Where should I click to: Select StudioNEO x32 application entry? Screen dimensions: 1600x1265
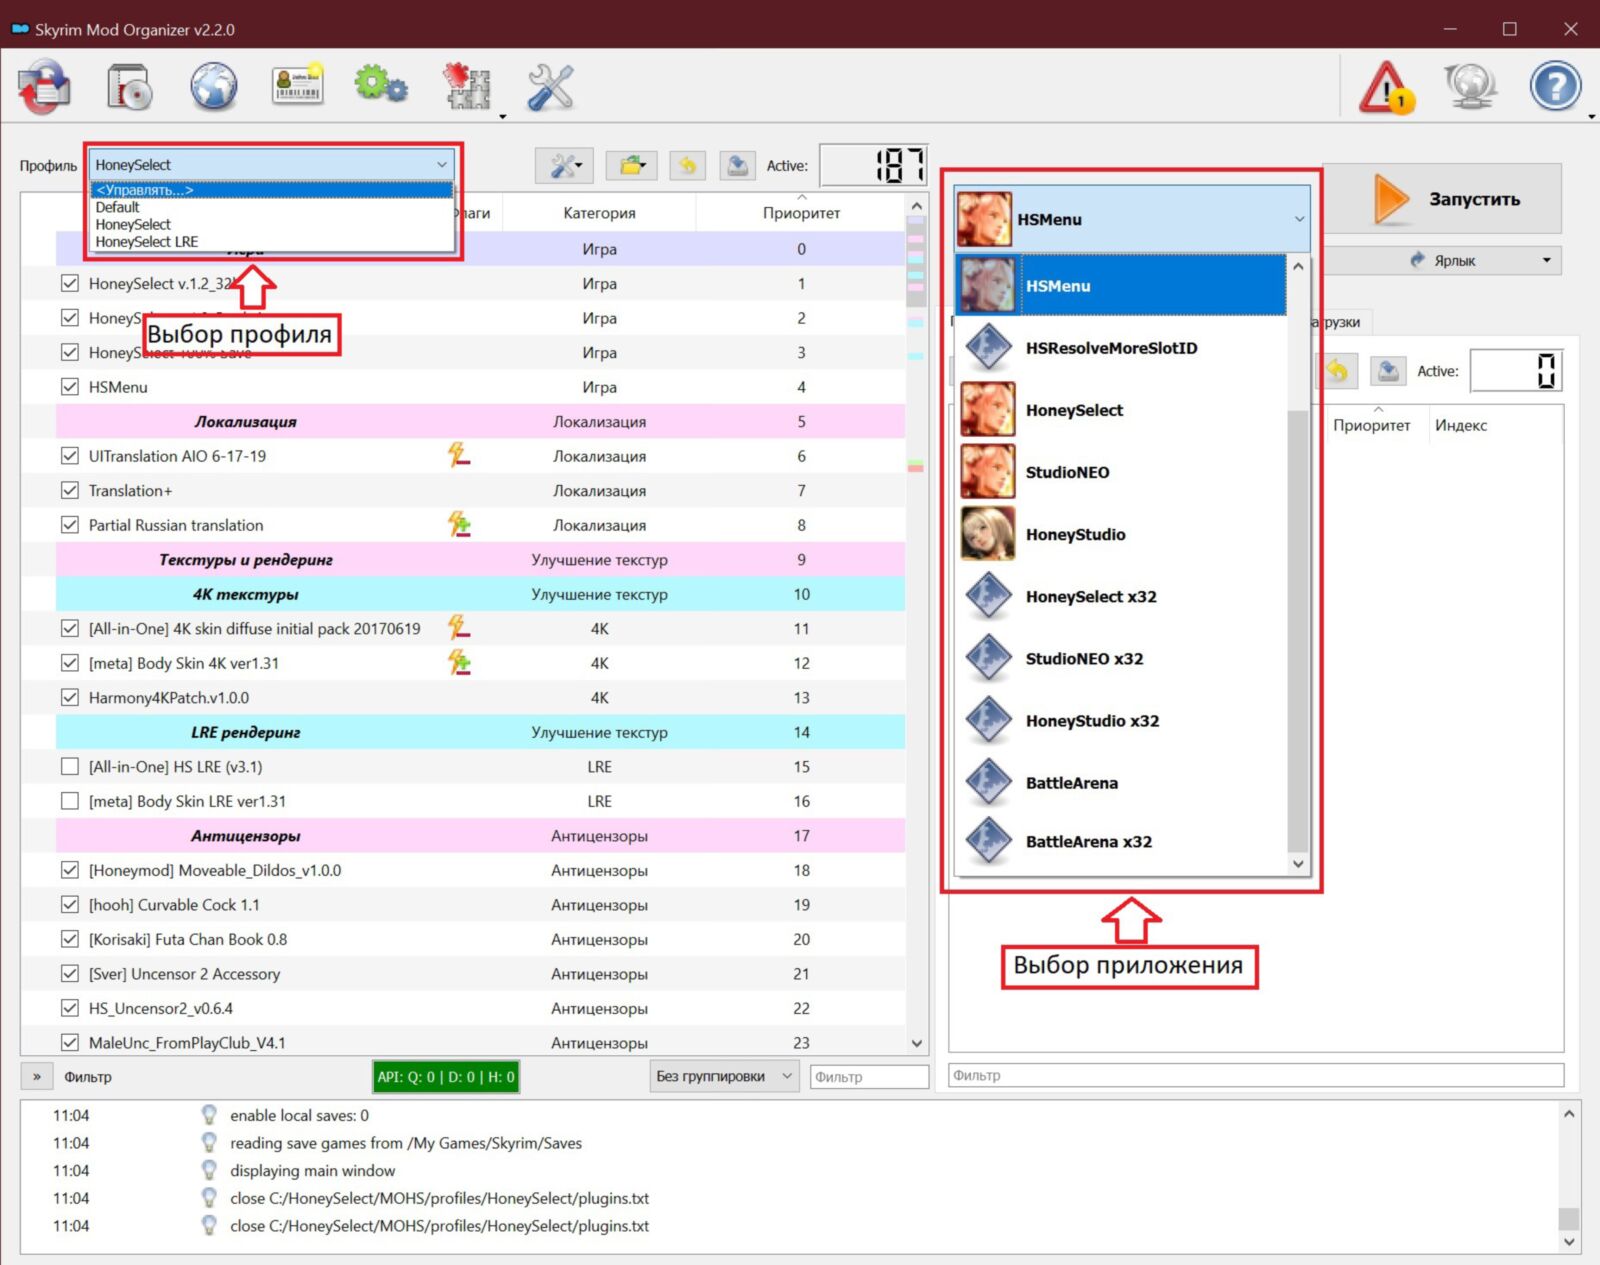point(1120,659)
